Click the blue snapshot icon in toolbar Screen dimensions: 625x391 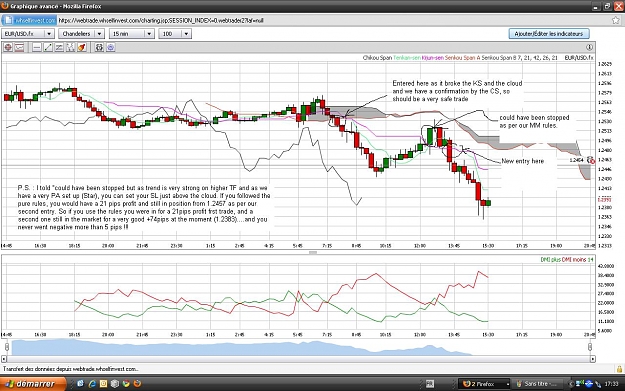(x=110, y=47)
